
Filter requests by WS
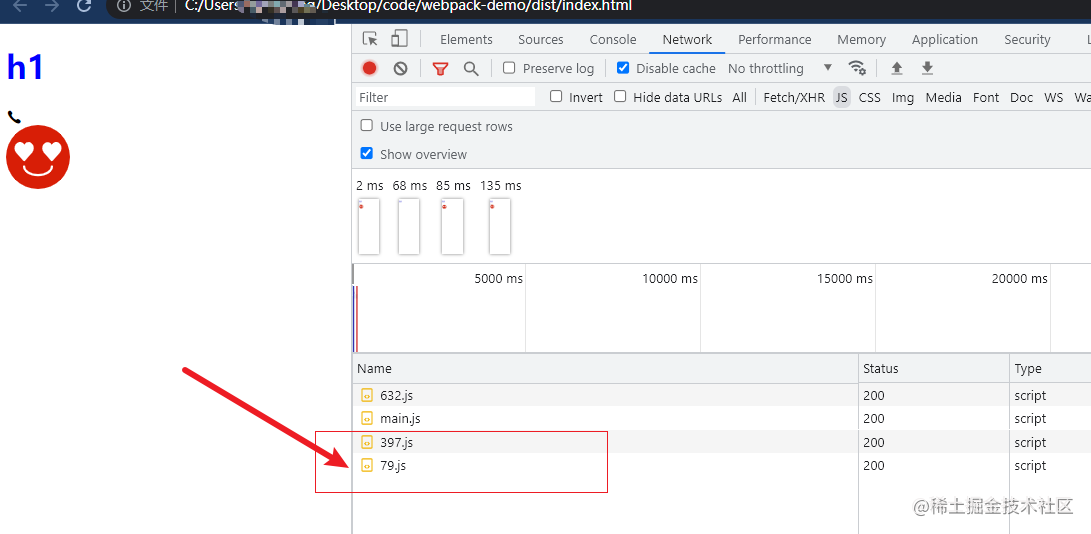pos(1053,97)
